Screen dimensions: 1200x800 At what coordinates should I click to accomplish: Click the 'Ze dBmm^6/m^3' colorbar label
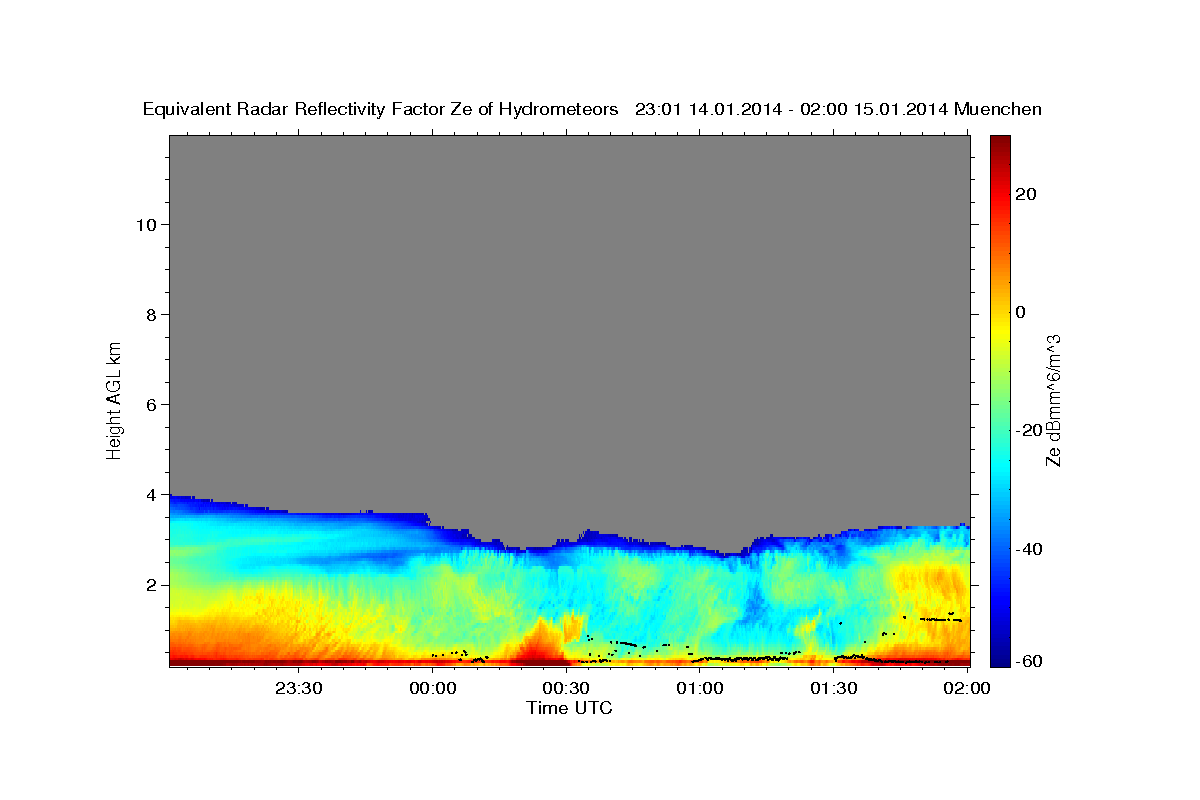pyautogui.click(x=1052, y=399)
